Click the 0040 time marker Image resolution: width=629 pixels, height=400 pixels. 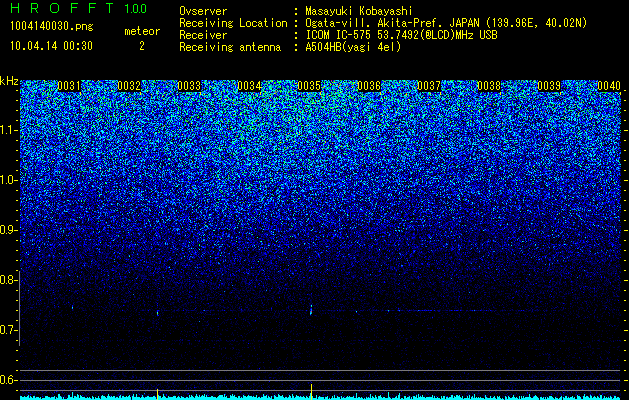pyautogui.click(x=609, y=86)
